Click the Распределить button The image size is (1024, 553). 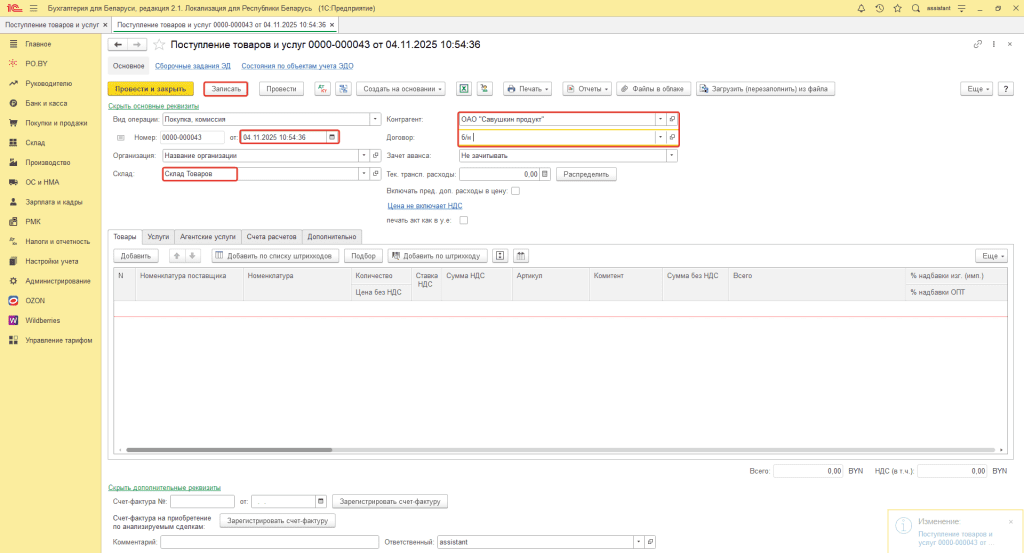tap(586, 174)
